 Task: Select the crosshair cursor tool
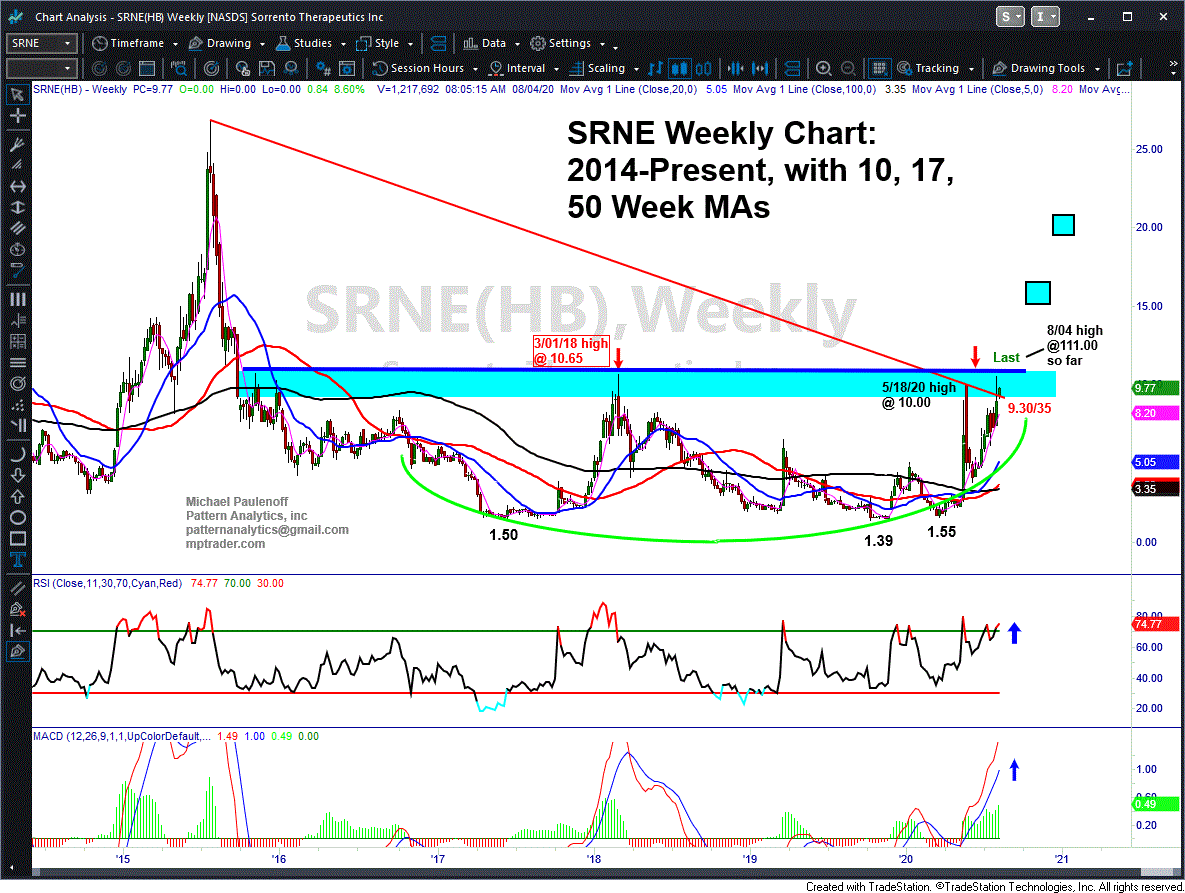(x=17, y=116)
